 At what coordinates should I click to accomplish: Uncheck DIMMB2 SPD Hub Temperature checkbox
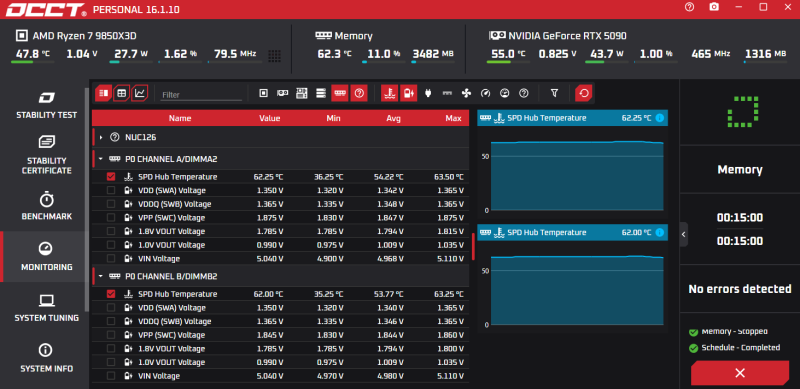point(111,294)
